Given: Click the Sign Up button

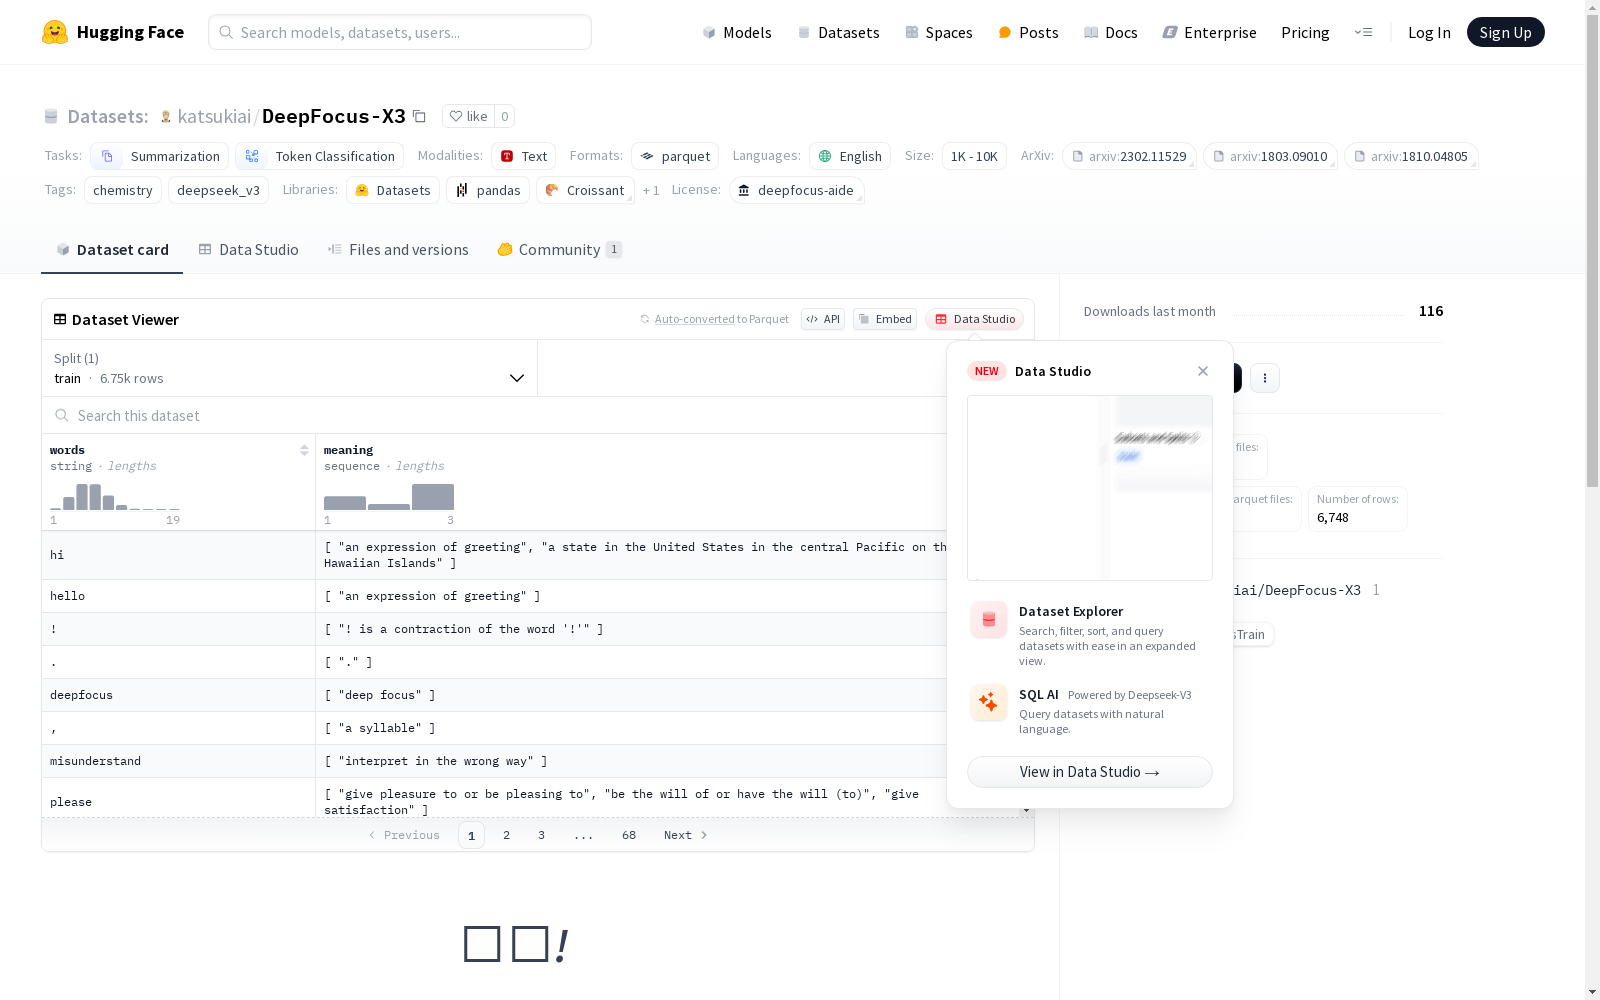Looking at the screenshot, I should (x=1505, y=32).
